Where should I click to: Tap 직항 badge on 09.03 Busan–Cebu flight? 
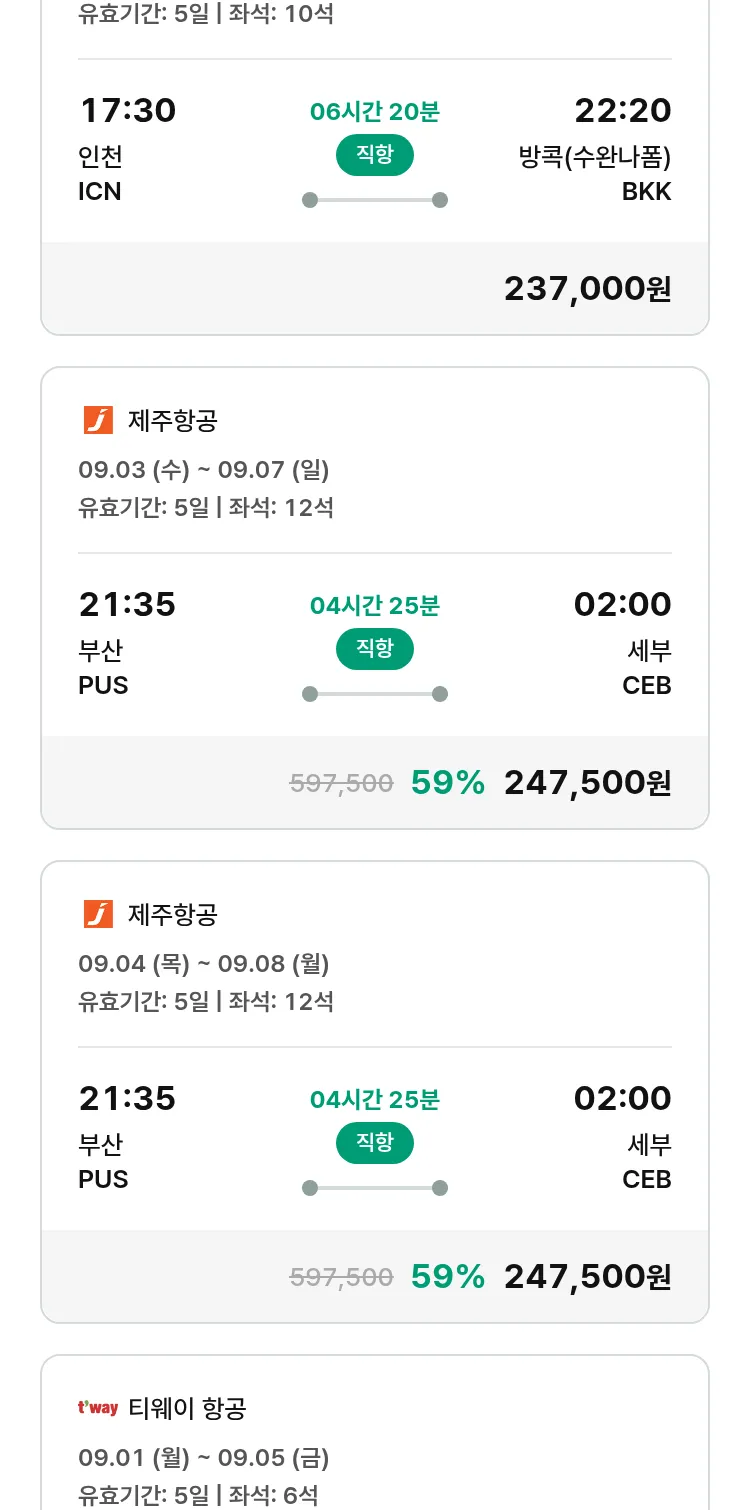[x=374, y=649]
